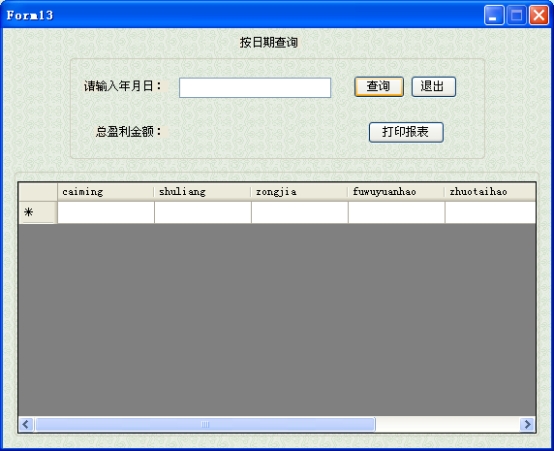Click the 请输入年月日 label
554x451 pixels.
(x=123, y=86)
